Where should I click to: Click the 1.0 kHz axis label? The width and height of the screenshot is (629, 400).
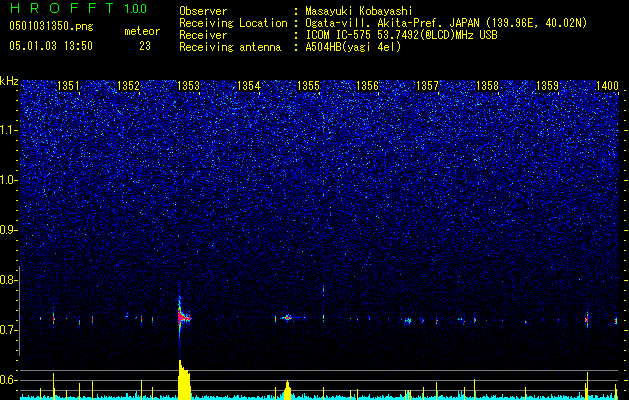(9, 180)
